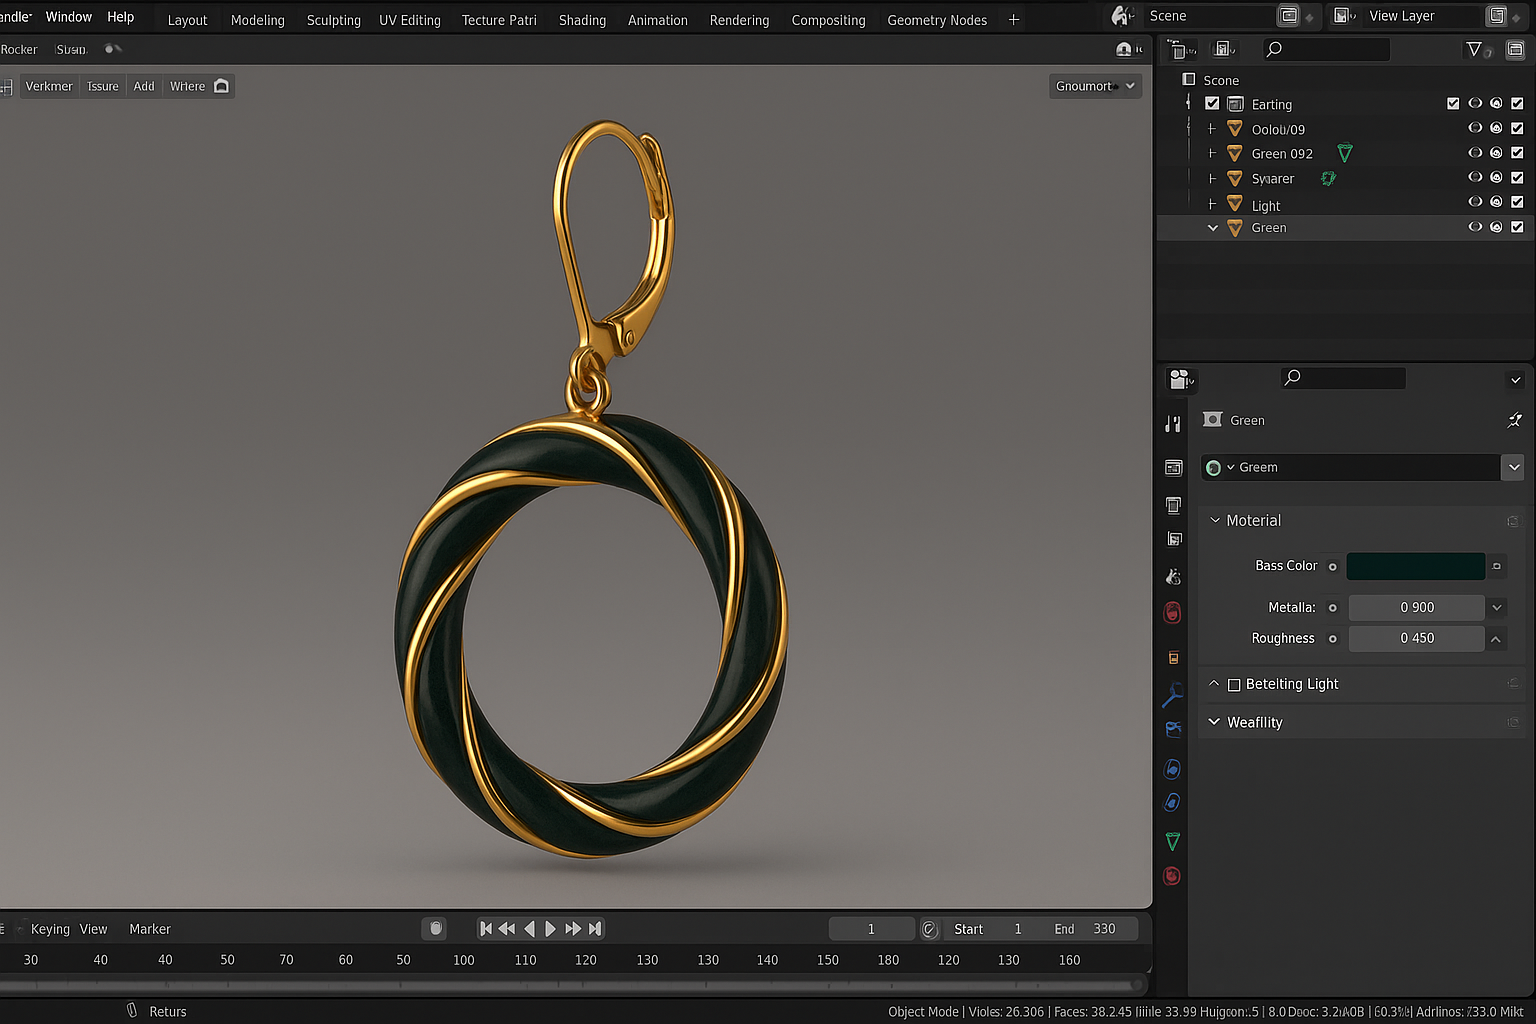1536x1024 pixels.
Task: Click the green triangle object data tab
Action: click(x=1173, y=841)
